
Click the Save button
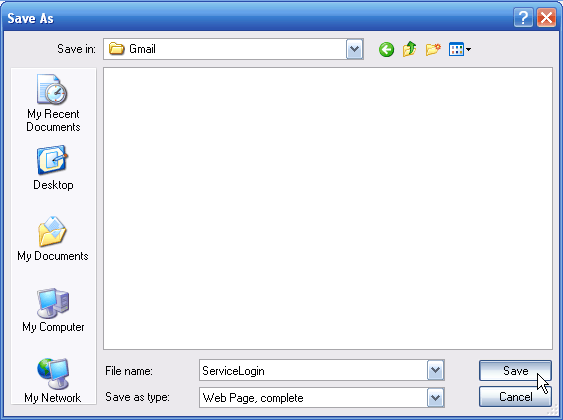[x=515, y=370]
